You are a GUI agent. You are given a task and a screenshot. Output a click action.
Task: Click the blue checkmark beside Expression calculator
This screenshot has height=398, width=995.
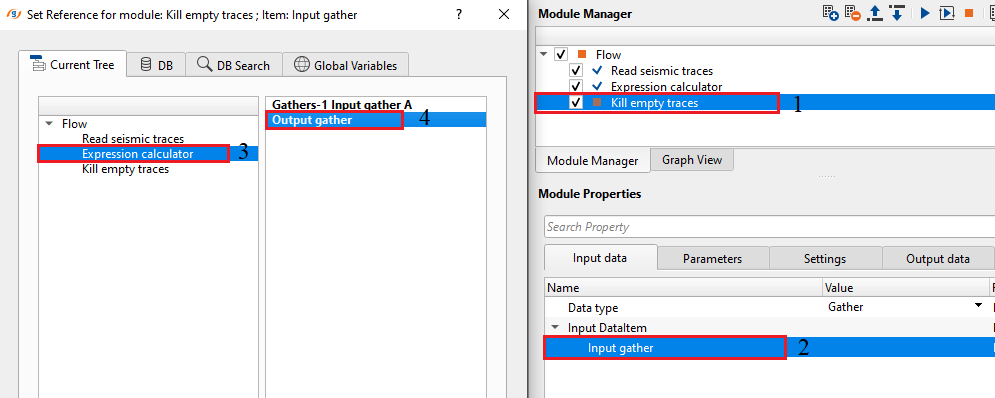[x=597, y=86]
